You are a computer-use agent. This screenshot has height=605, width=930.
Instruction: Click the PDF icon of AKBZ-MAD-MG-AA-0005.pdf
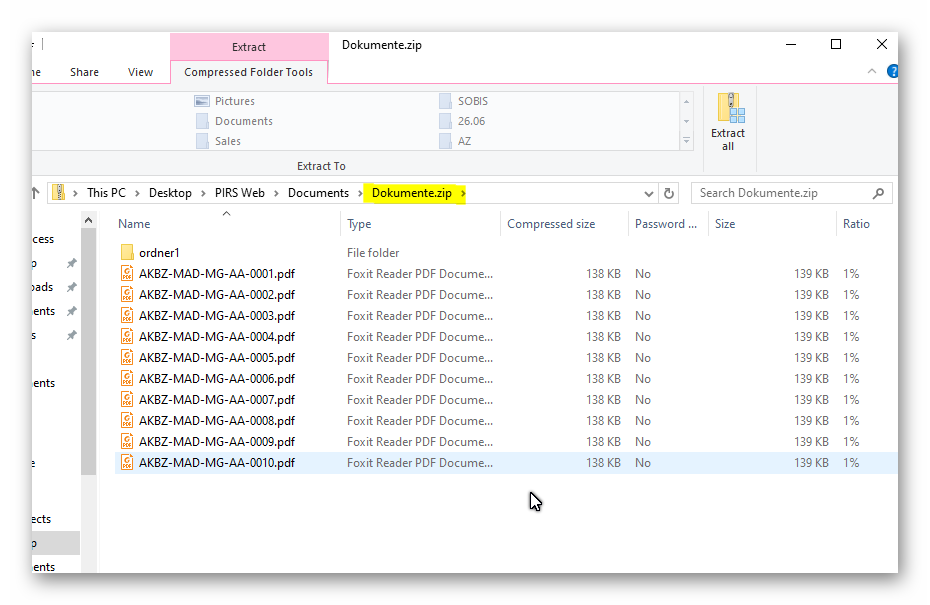point(127,358)
